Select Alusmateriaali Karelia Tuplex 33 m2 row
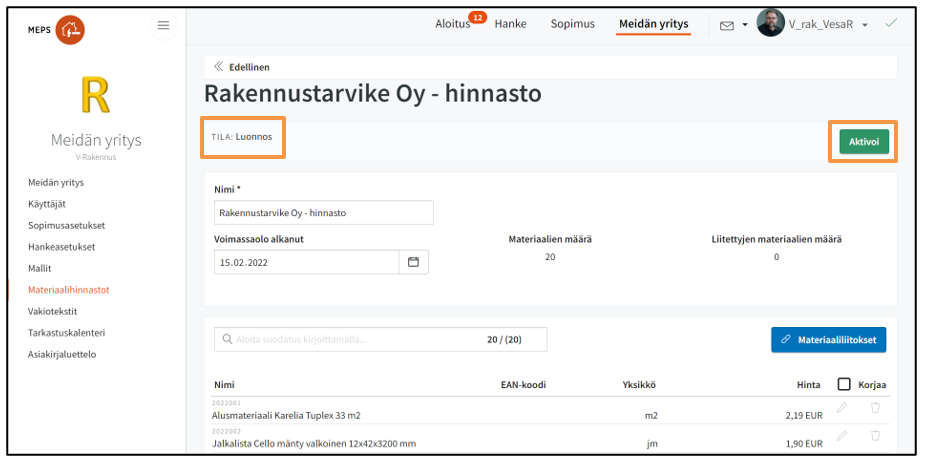 point(550,411)
